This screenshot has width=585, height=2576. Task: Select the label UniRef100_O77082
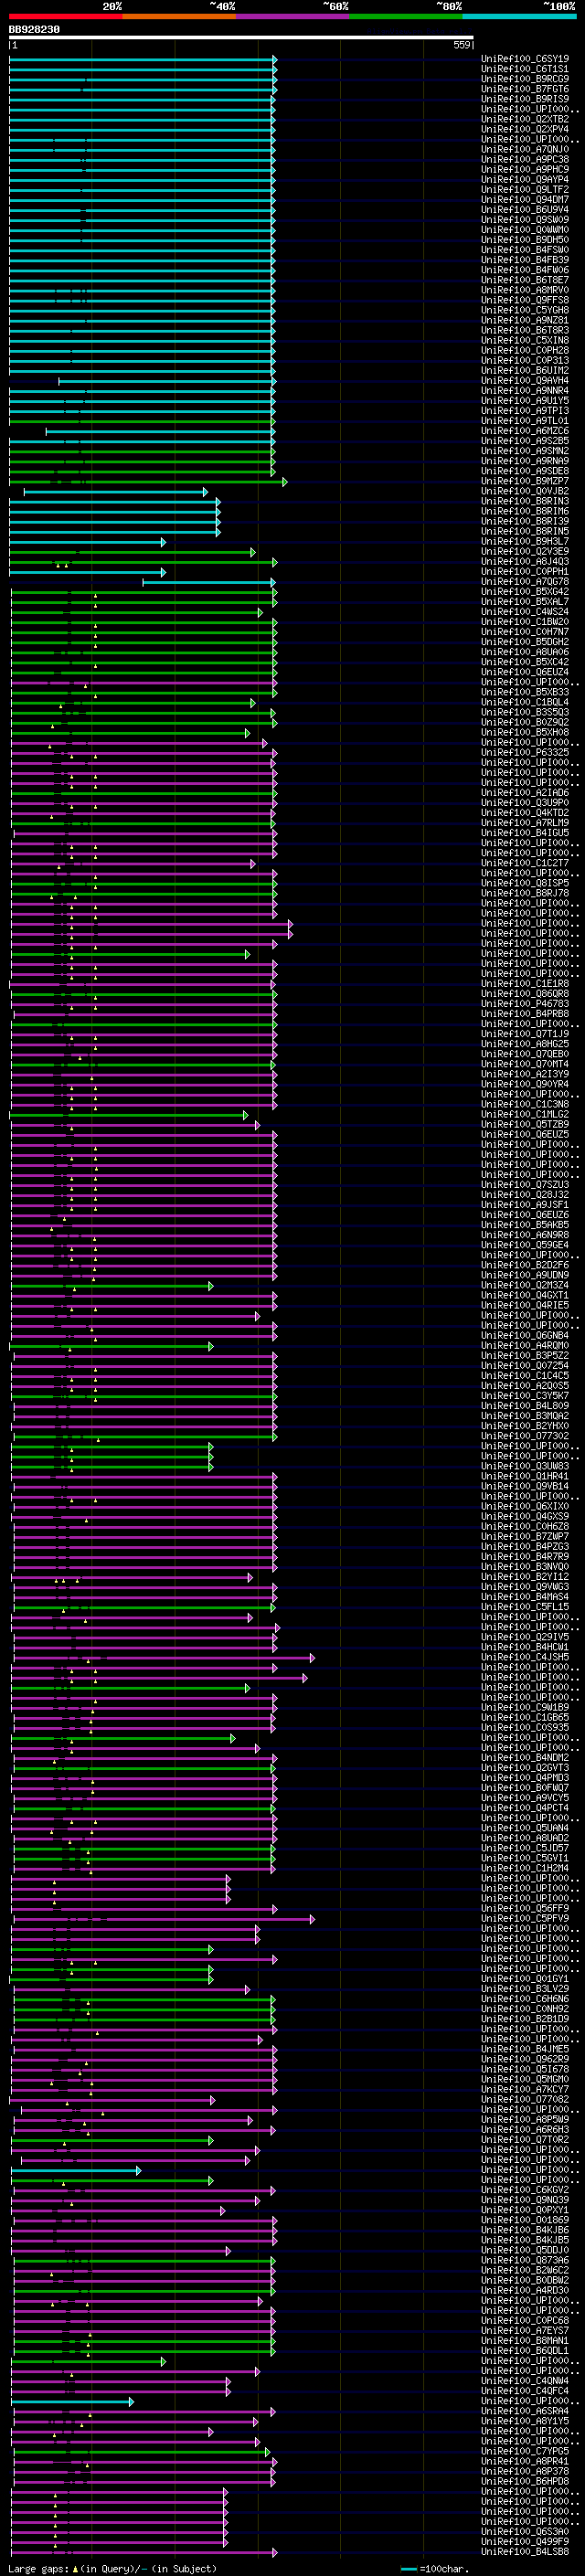[525, 2099]
